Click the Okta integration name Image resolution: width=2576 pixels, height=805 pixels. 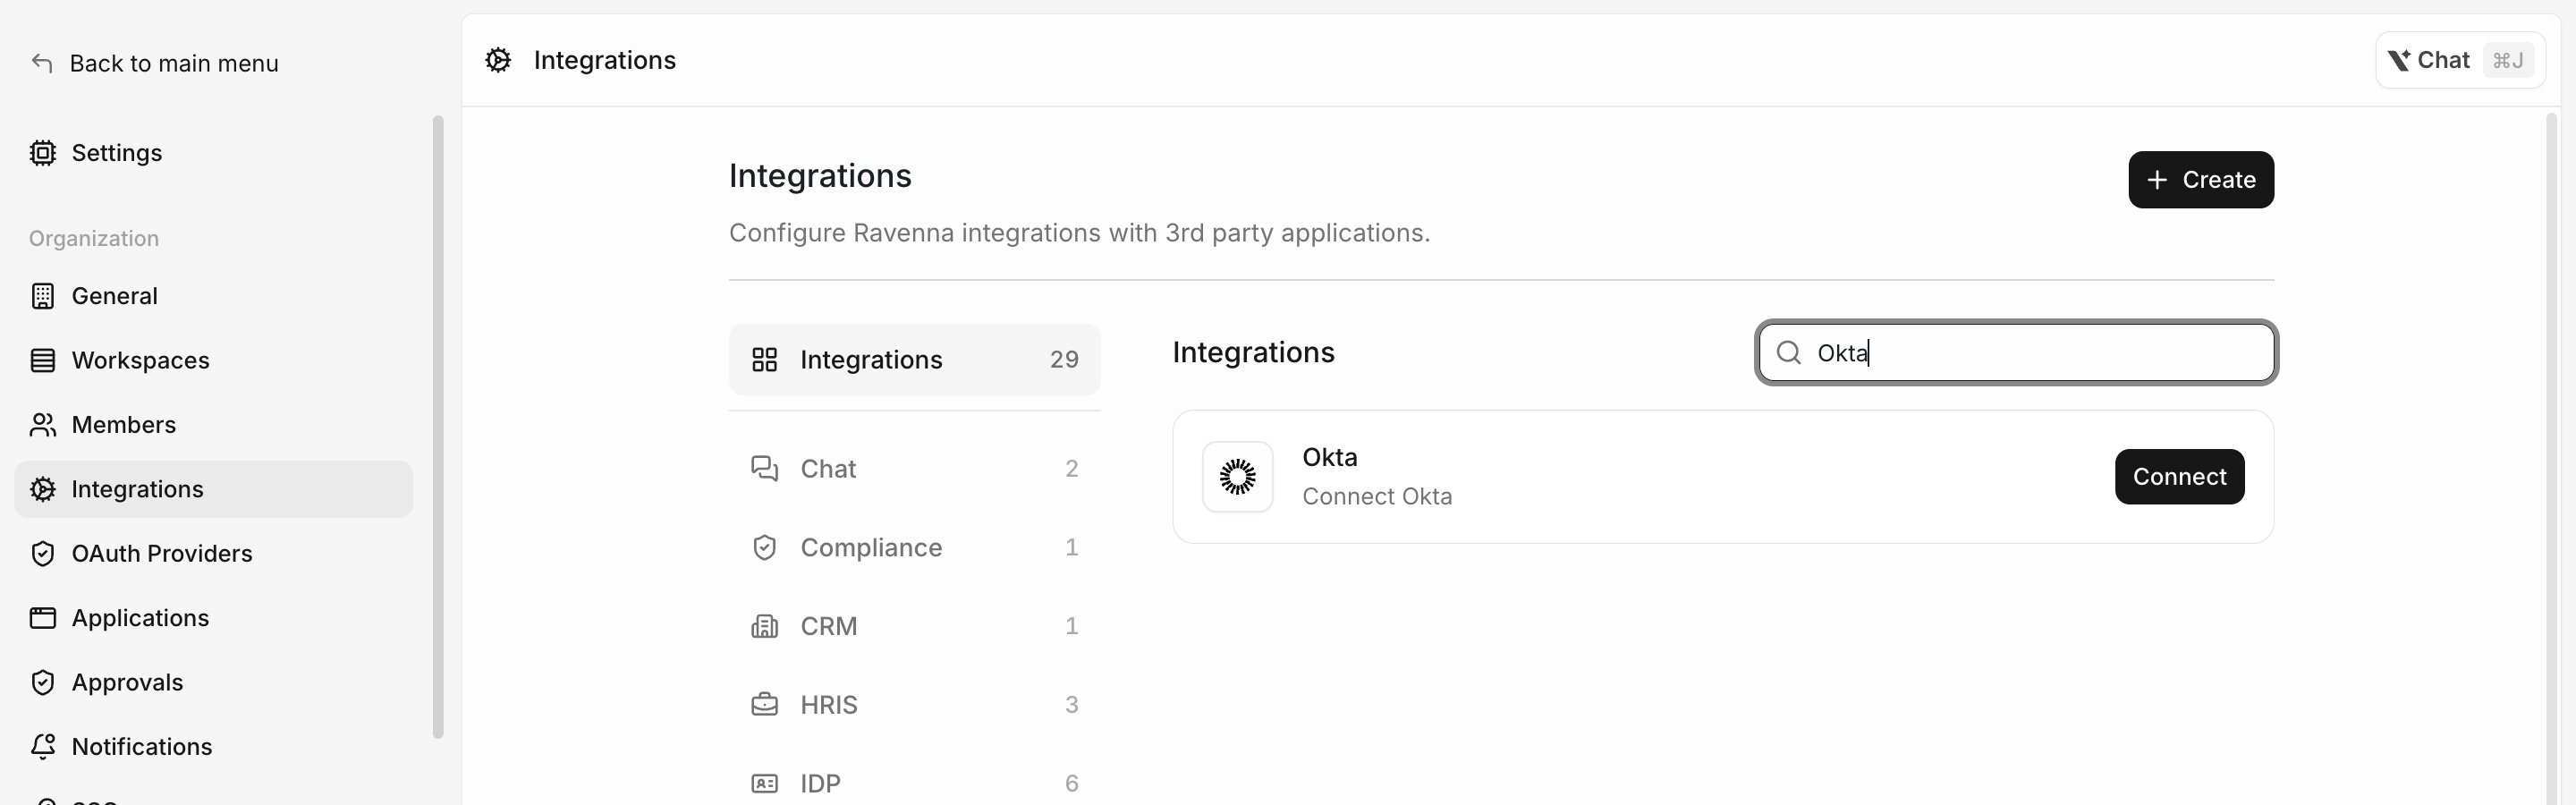point(1329,457)
